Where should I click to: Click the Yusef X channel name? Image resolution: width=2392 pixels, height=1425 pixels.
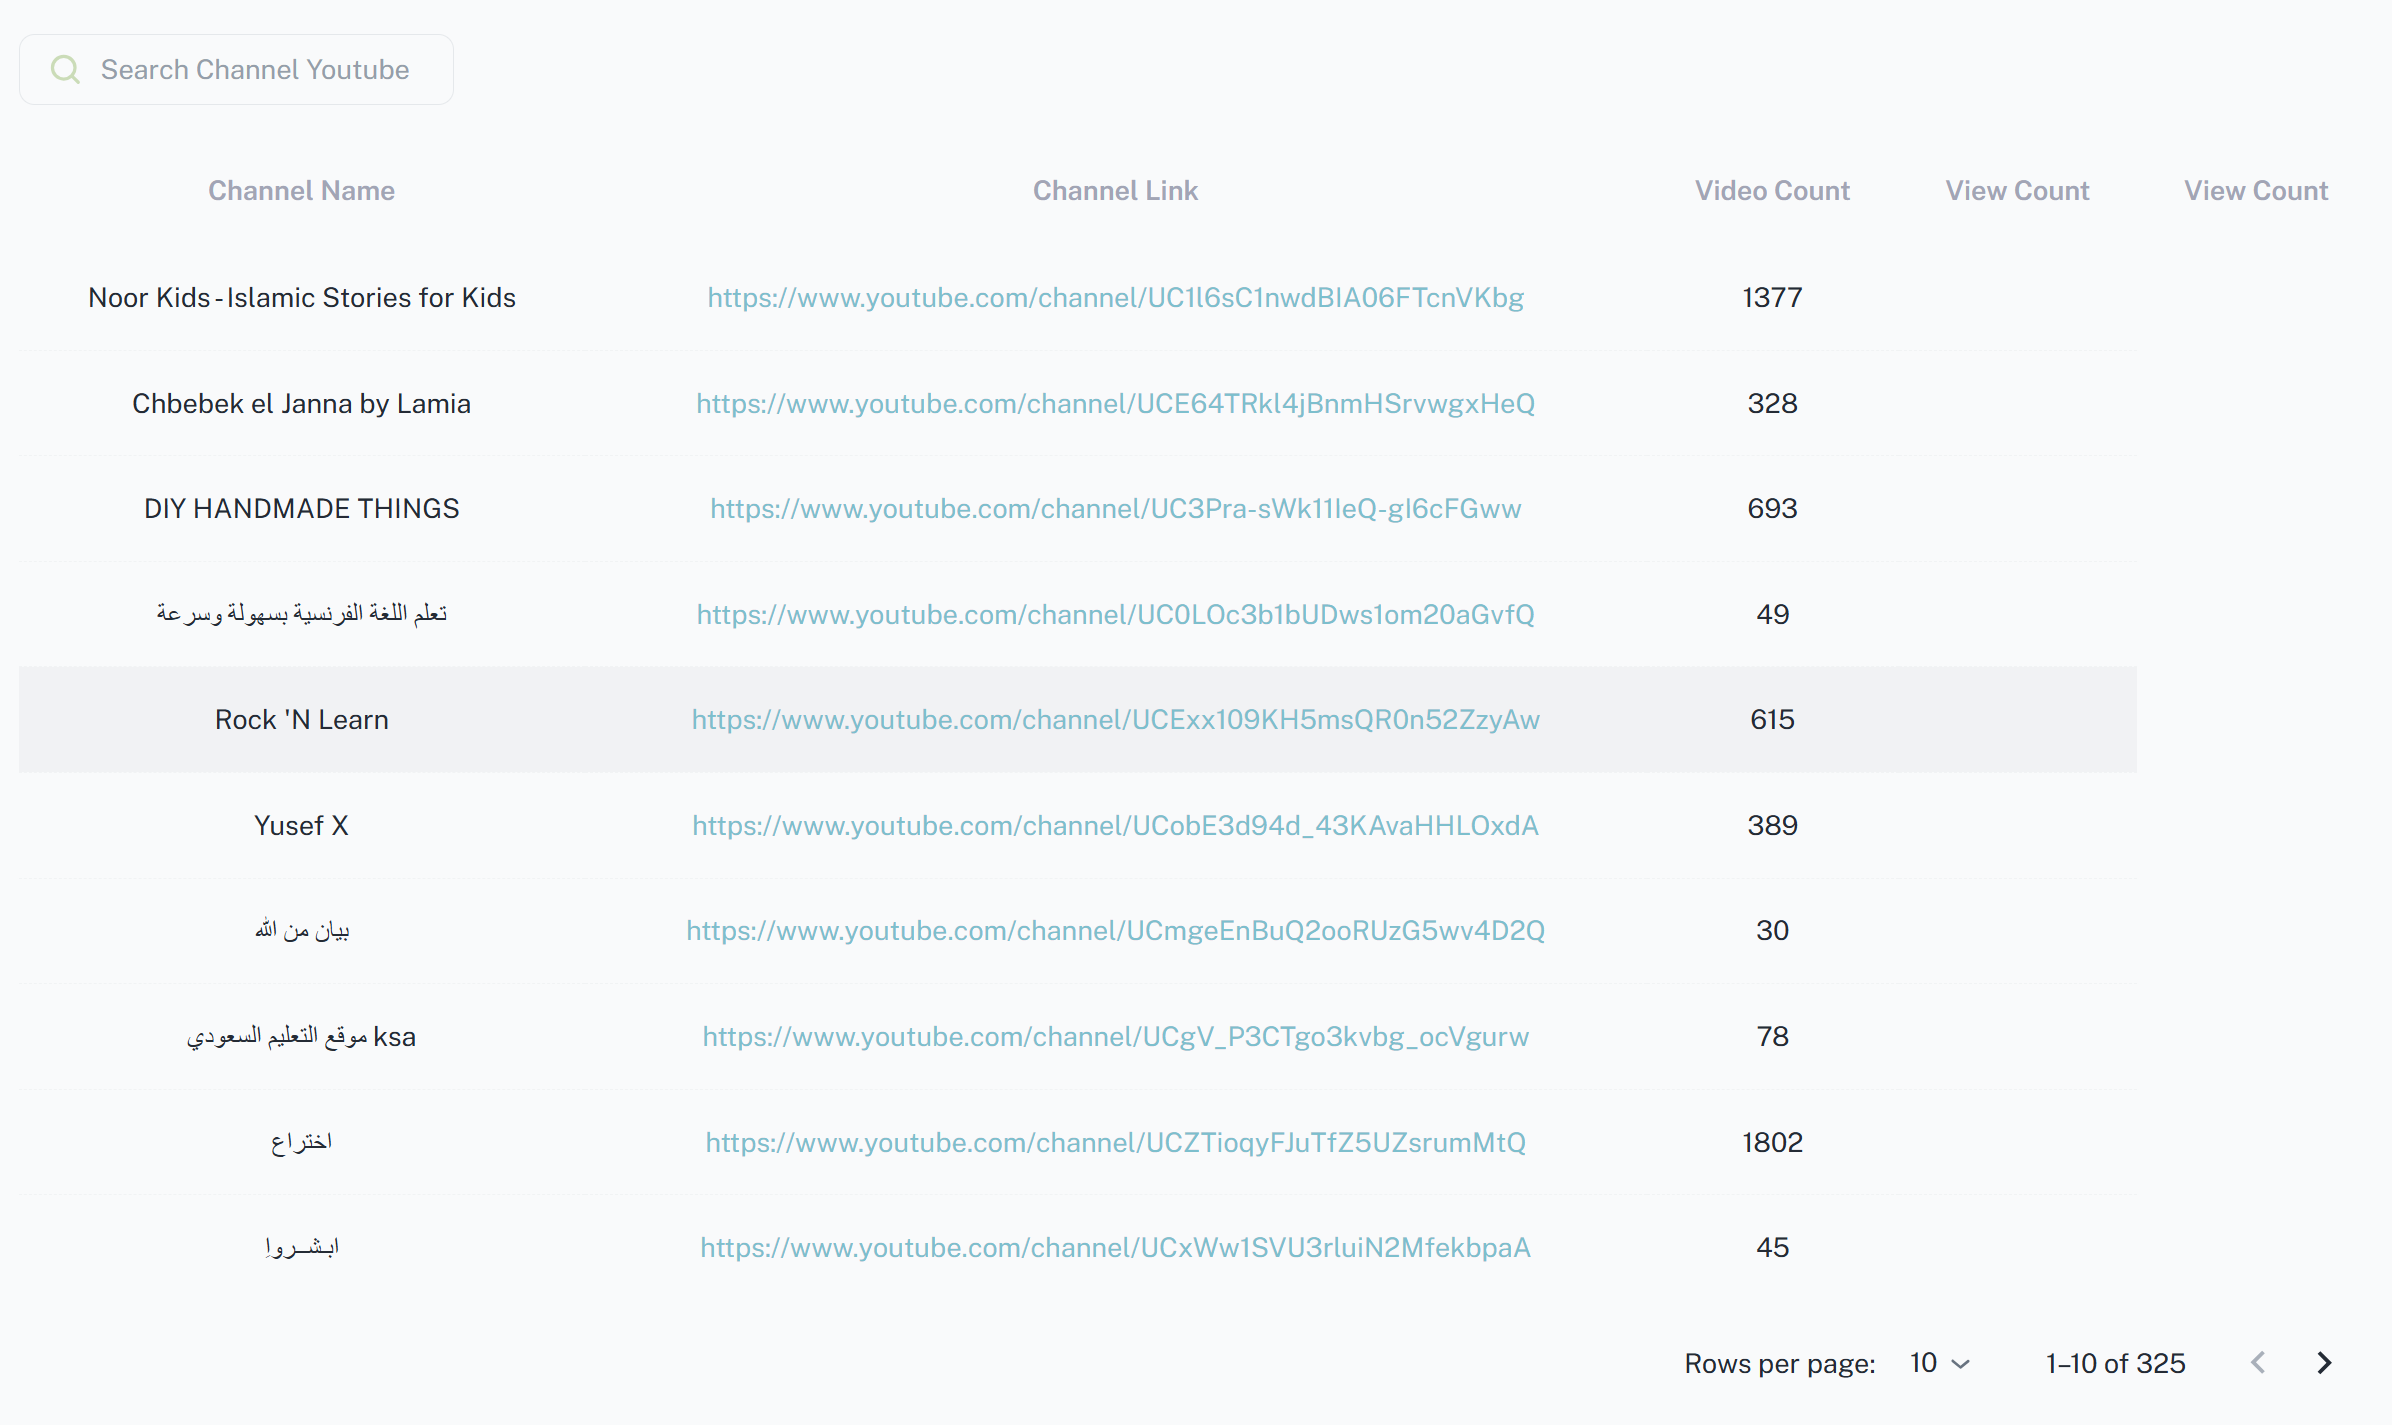tap(301, 826)
